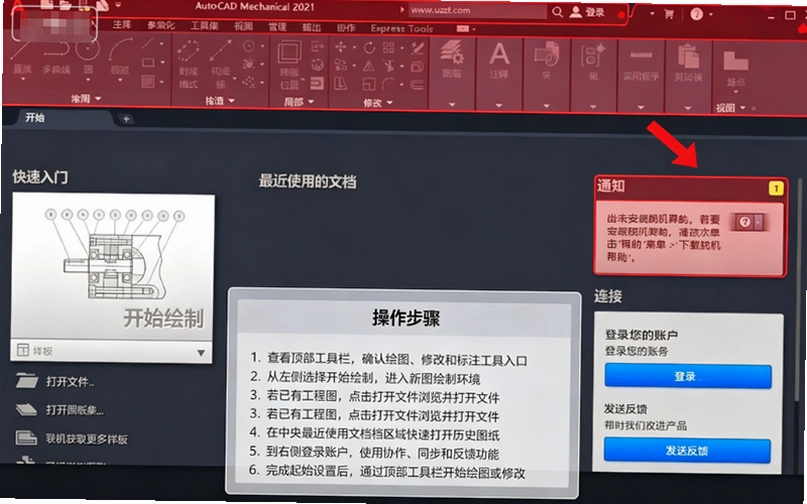Select the Arc (圆弧) tool
This screenshot has width=807, height=504.
(120, 56)
